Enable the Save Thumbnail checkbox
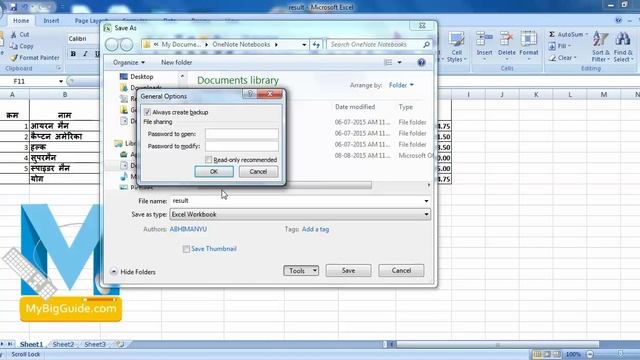Screen dimensions: 640x360 coord(186,249)
